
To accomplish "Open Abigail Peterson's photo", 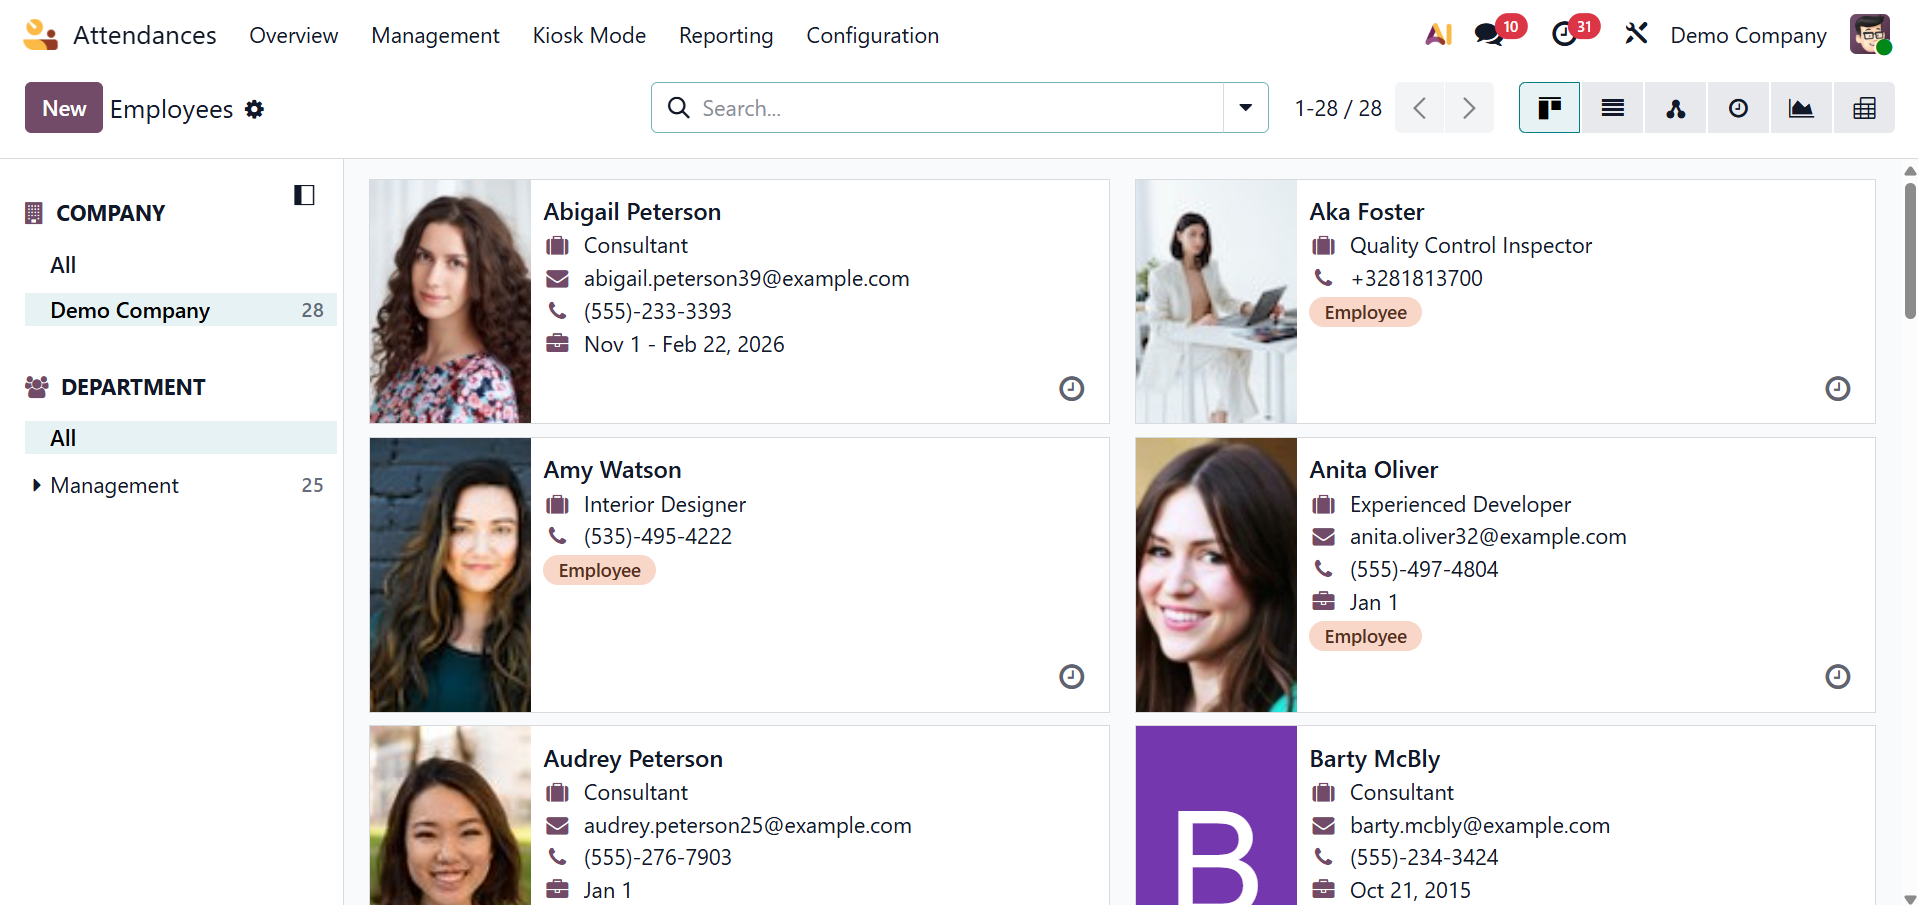I will 450,301.
